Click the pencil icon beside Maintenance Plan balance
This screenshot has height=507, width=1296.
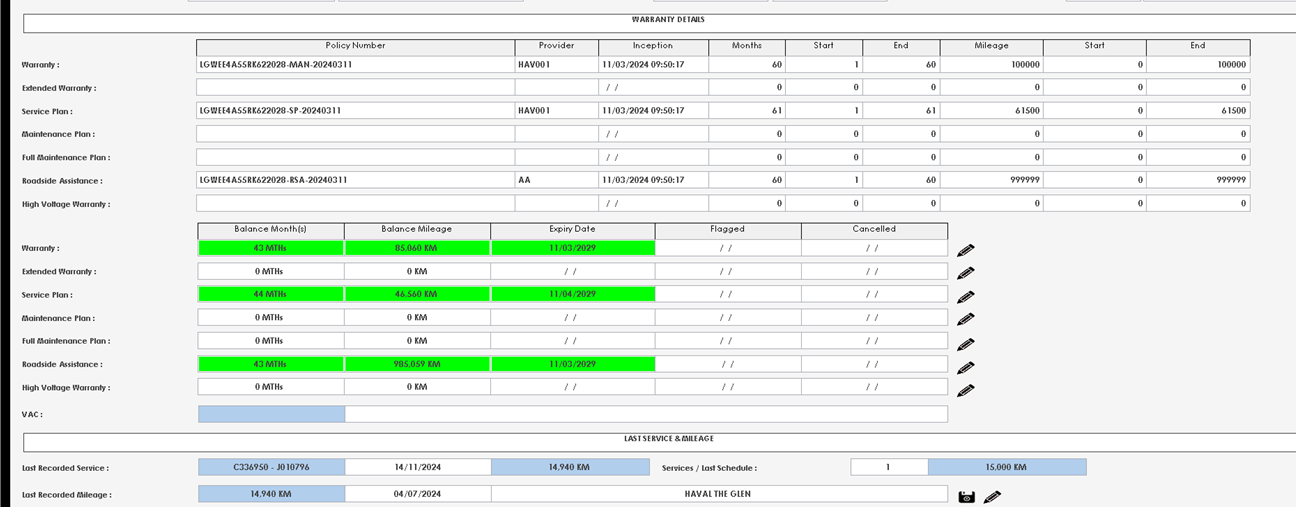coord(965,320)
